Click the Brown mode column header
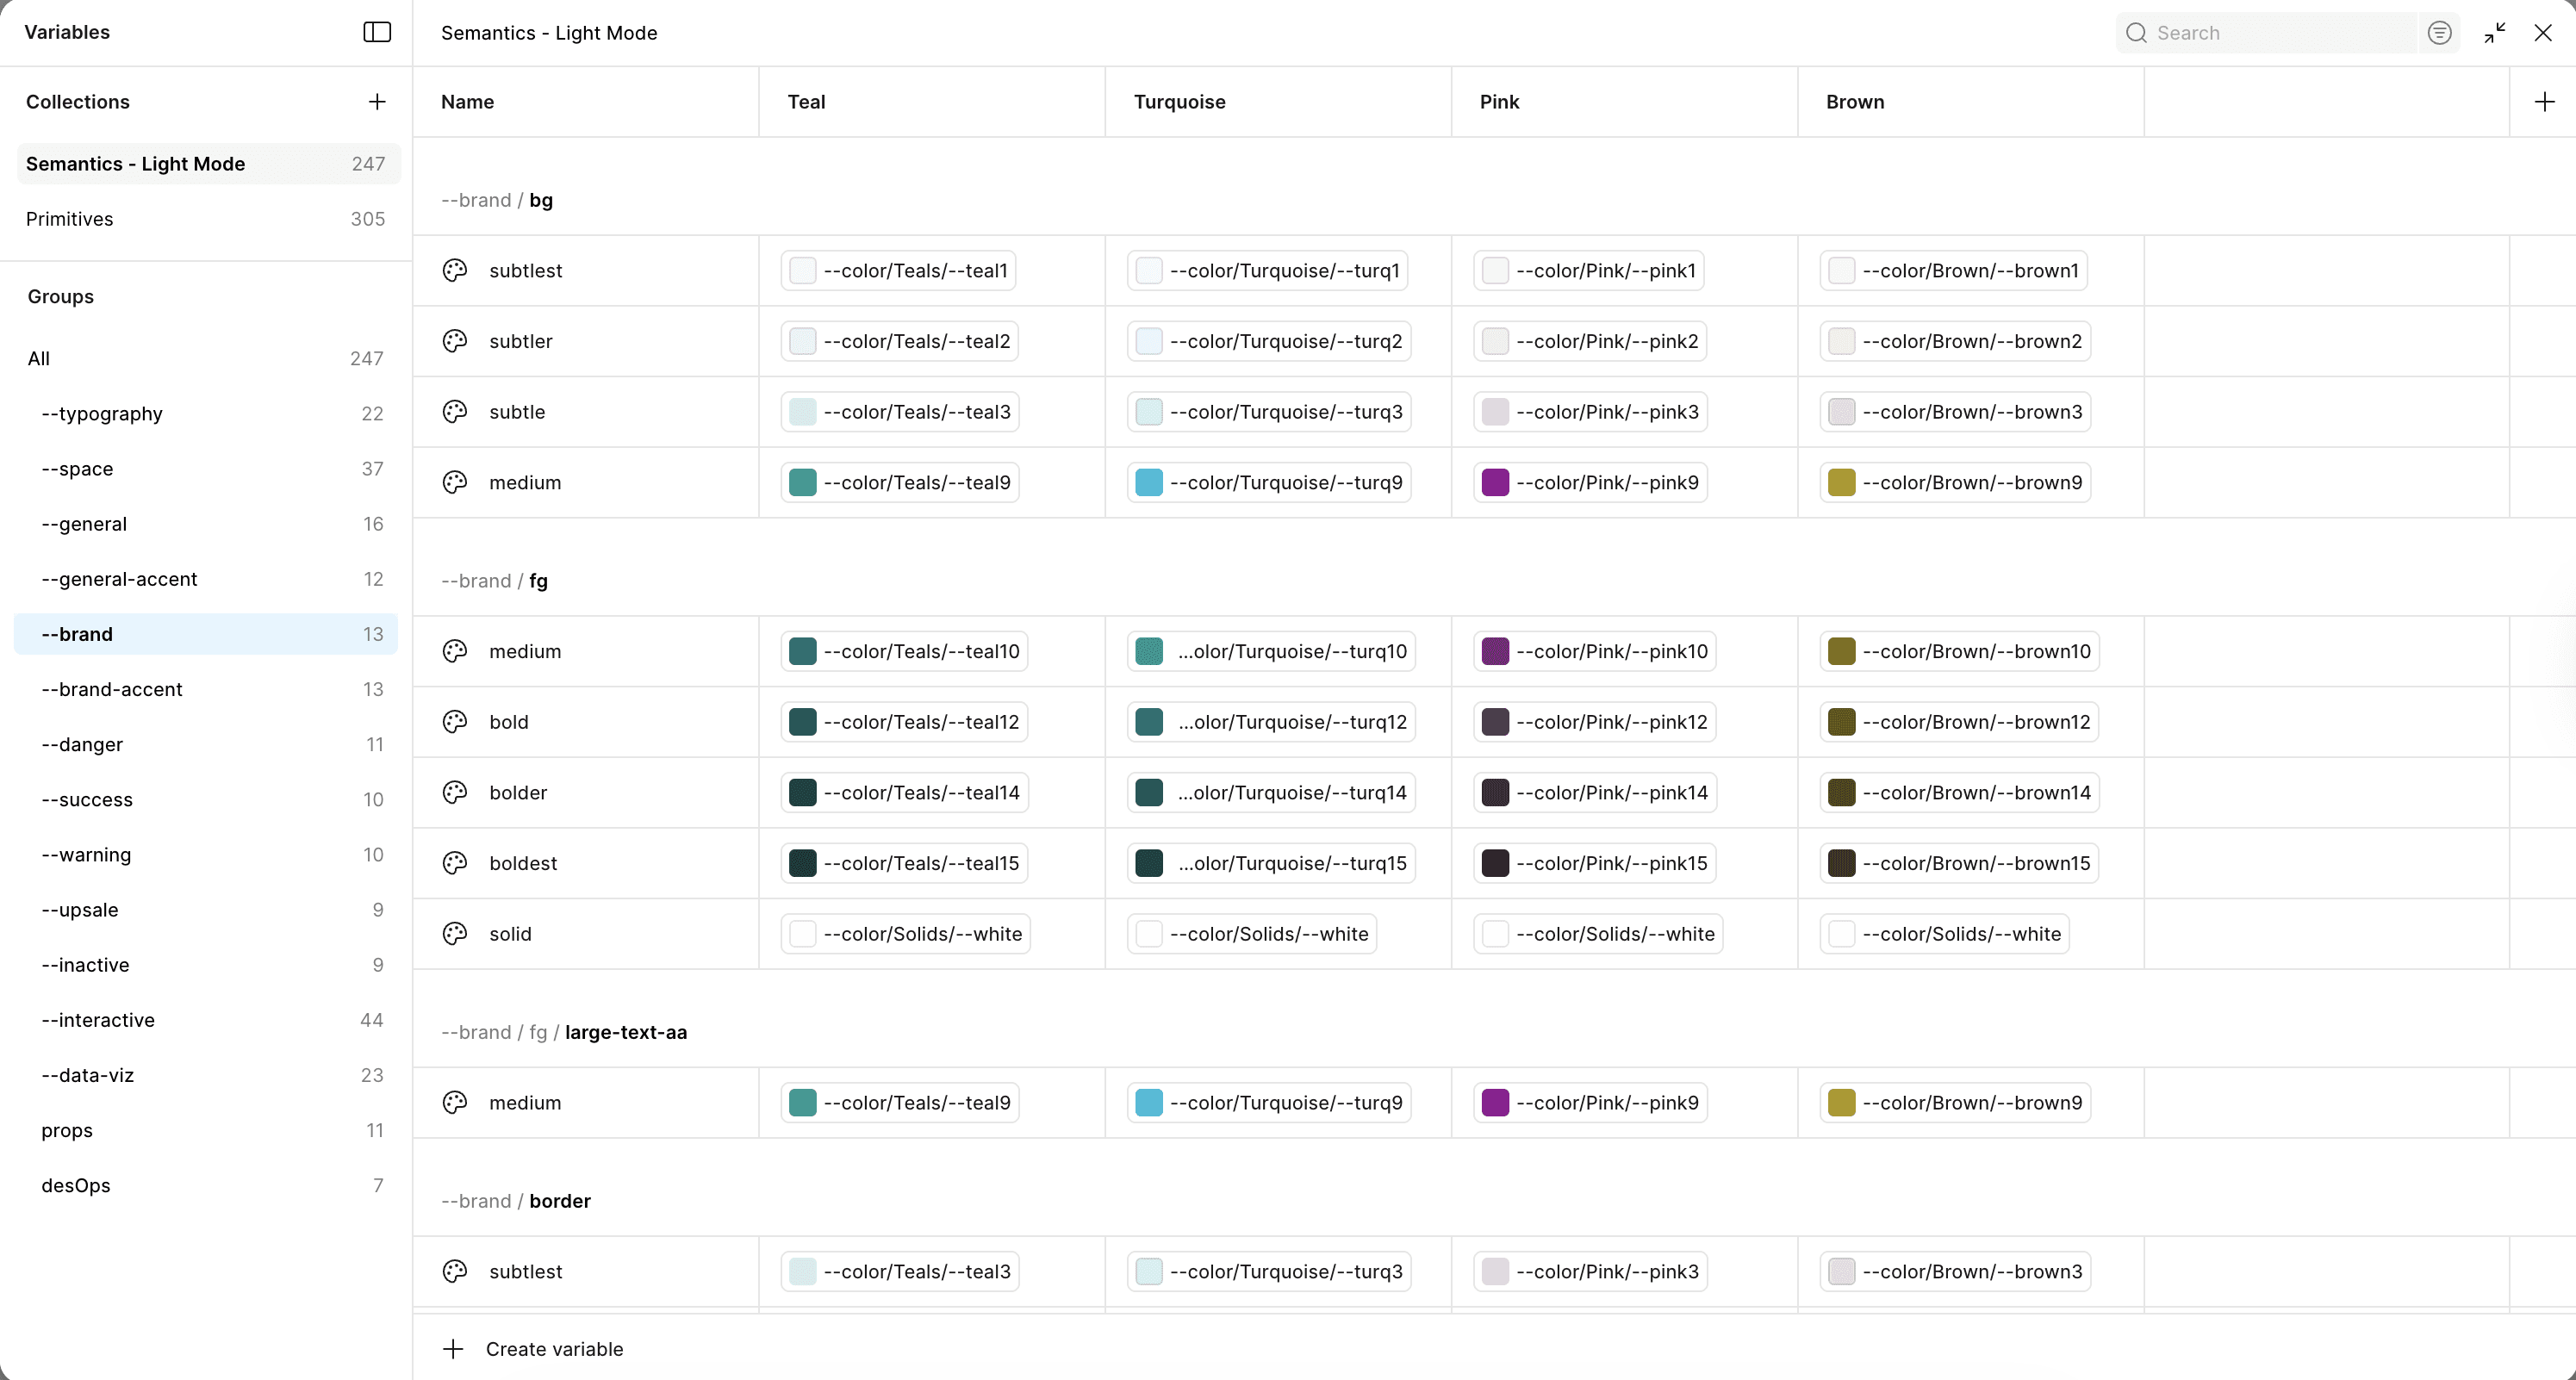Image resolution: width=2576 pixels, height=1380 pixels. coord(1854,102)
